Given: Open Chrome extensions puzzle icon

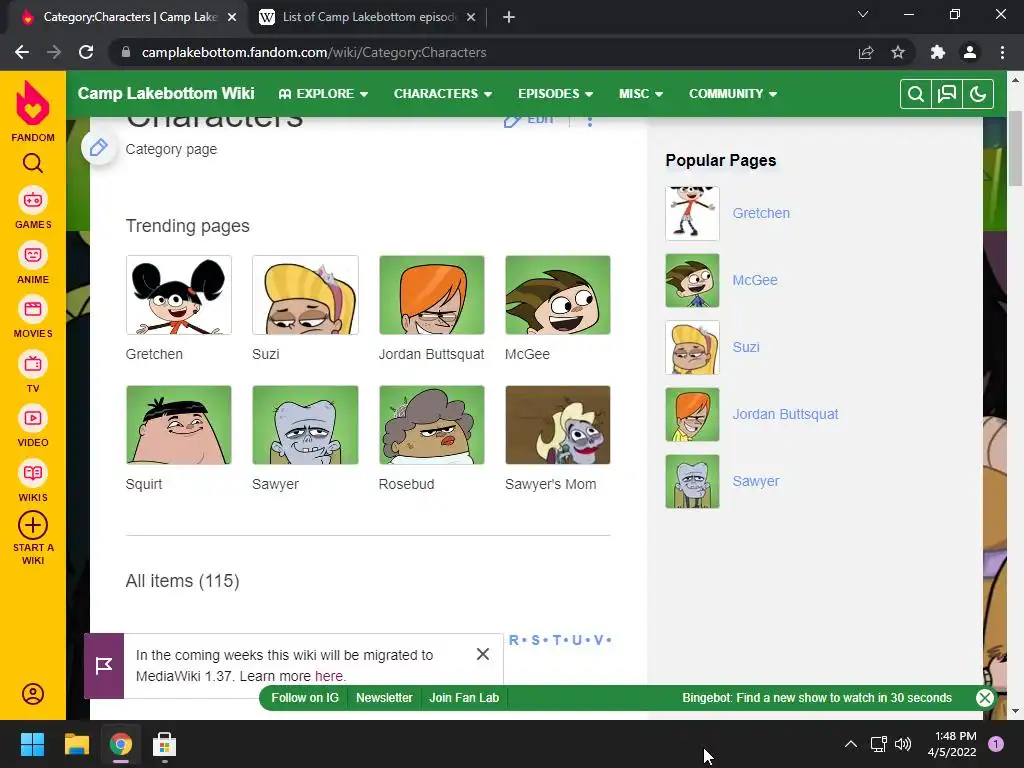Looking at the screenshot, I should coord(938,52).
